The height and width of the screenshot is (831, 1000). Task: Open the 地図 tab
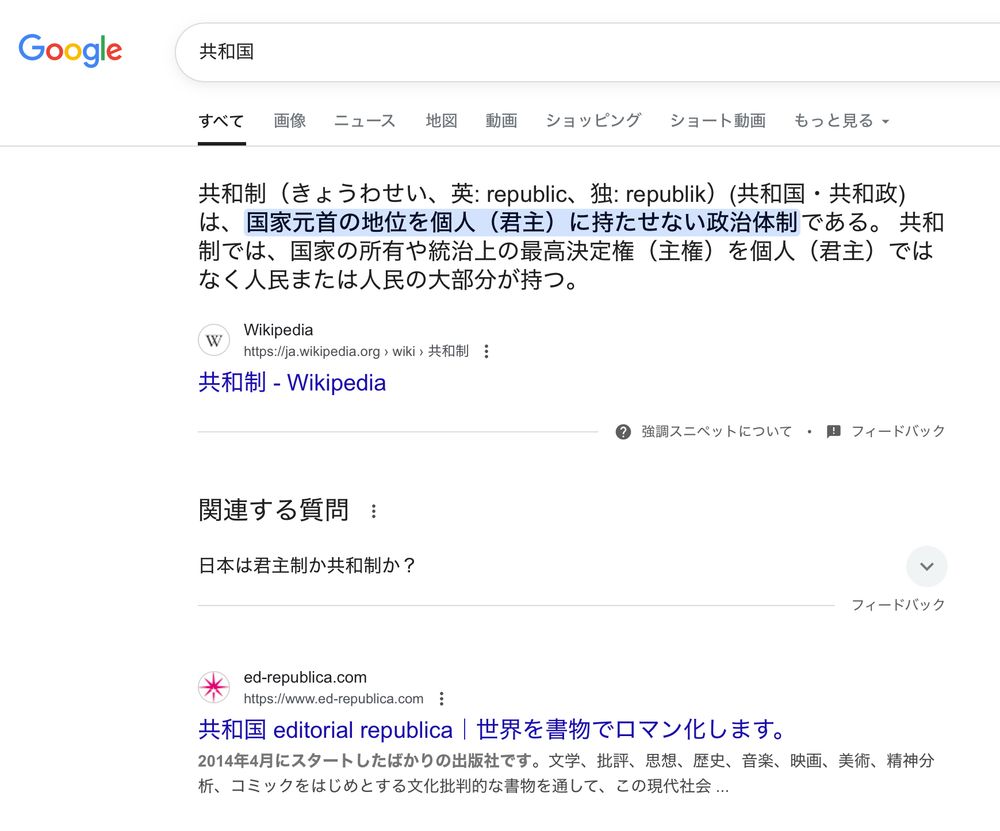(441, 121)
